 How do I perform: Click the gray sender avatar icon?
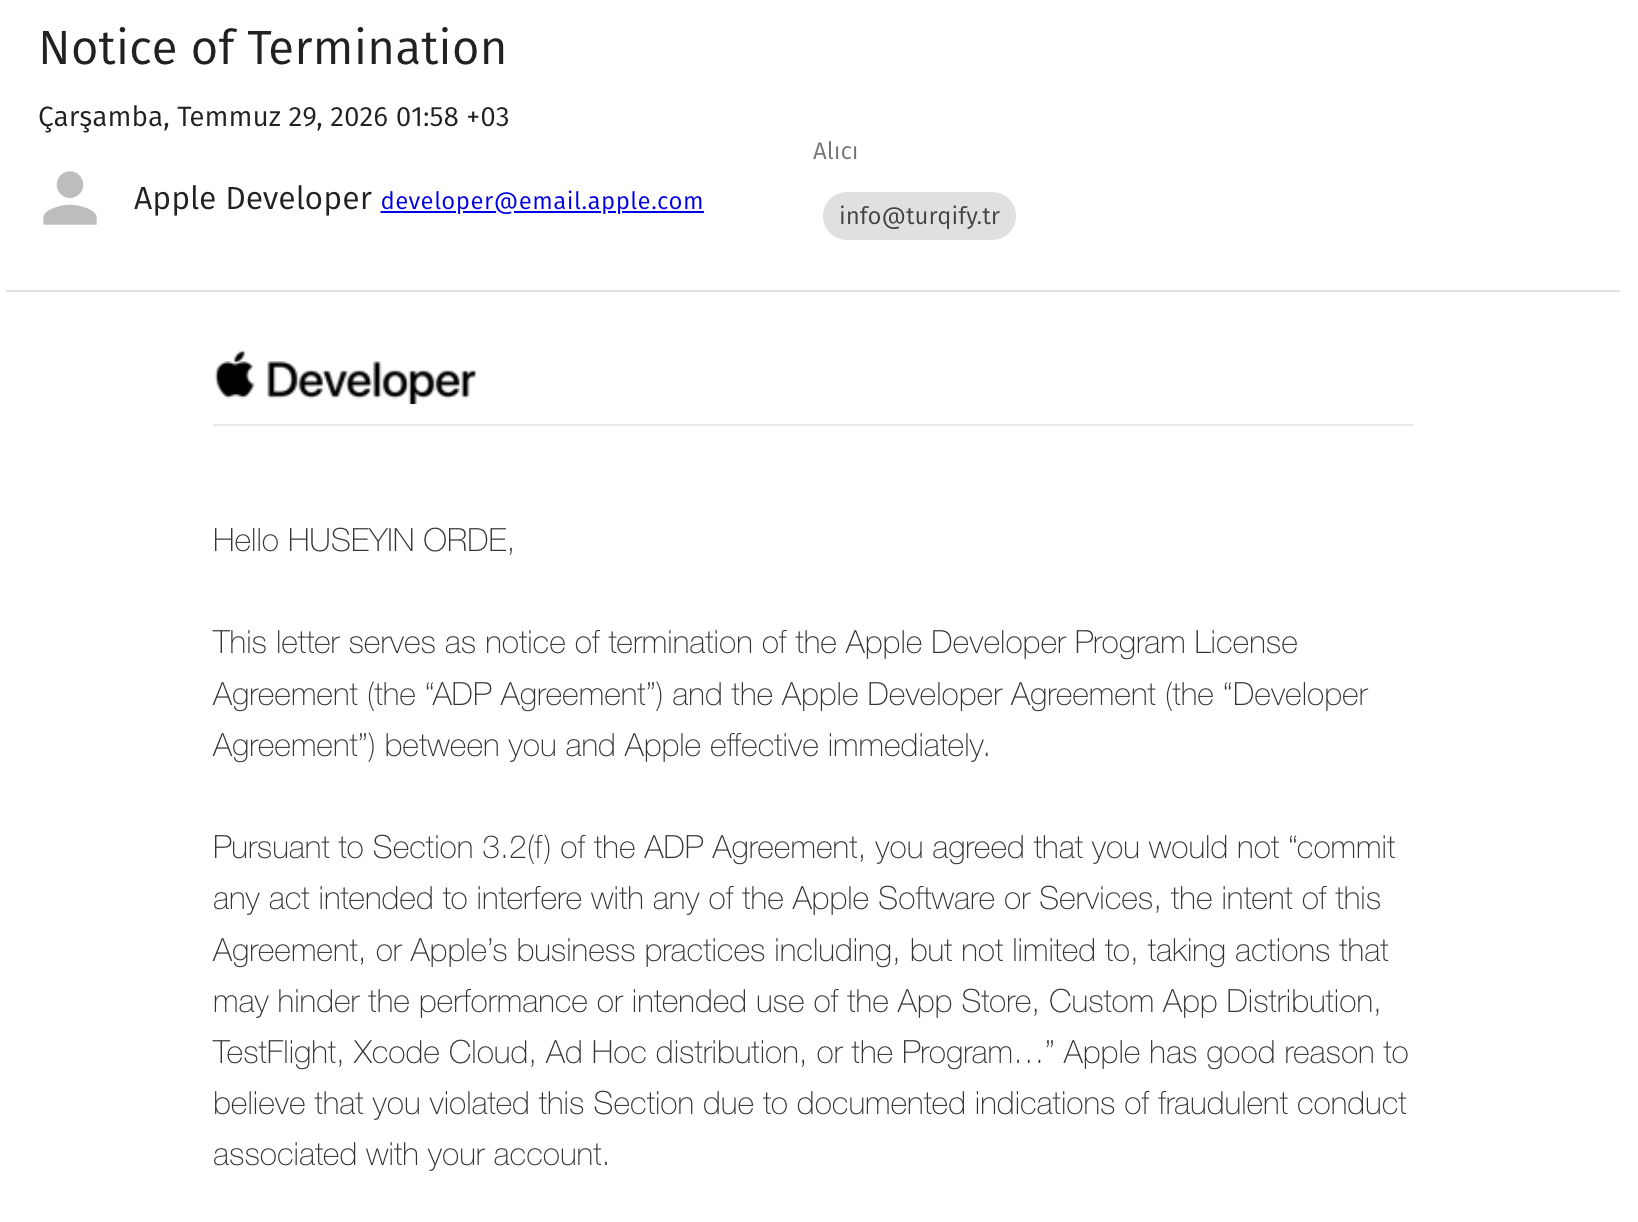pyautogui.click(x=70, y=198)
